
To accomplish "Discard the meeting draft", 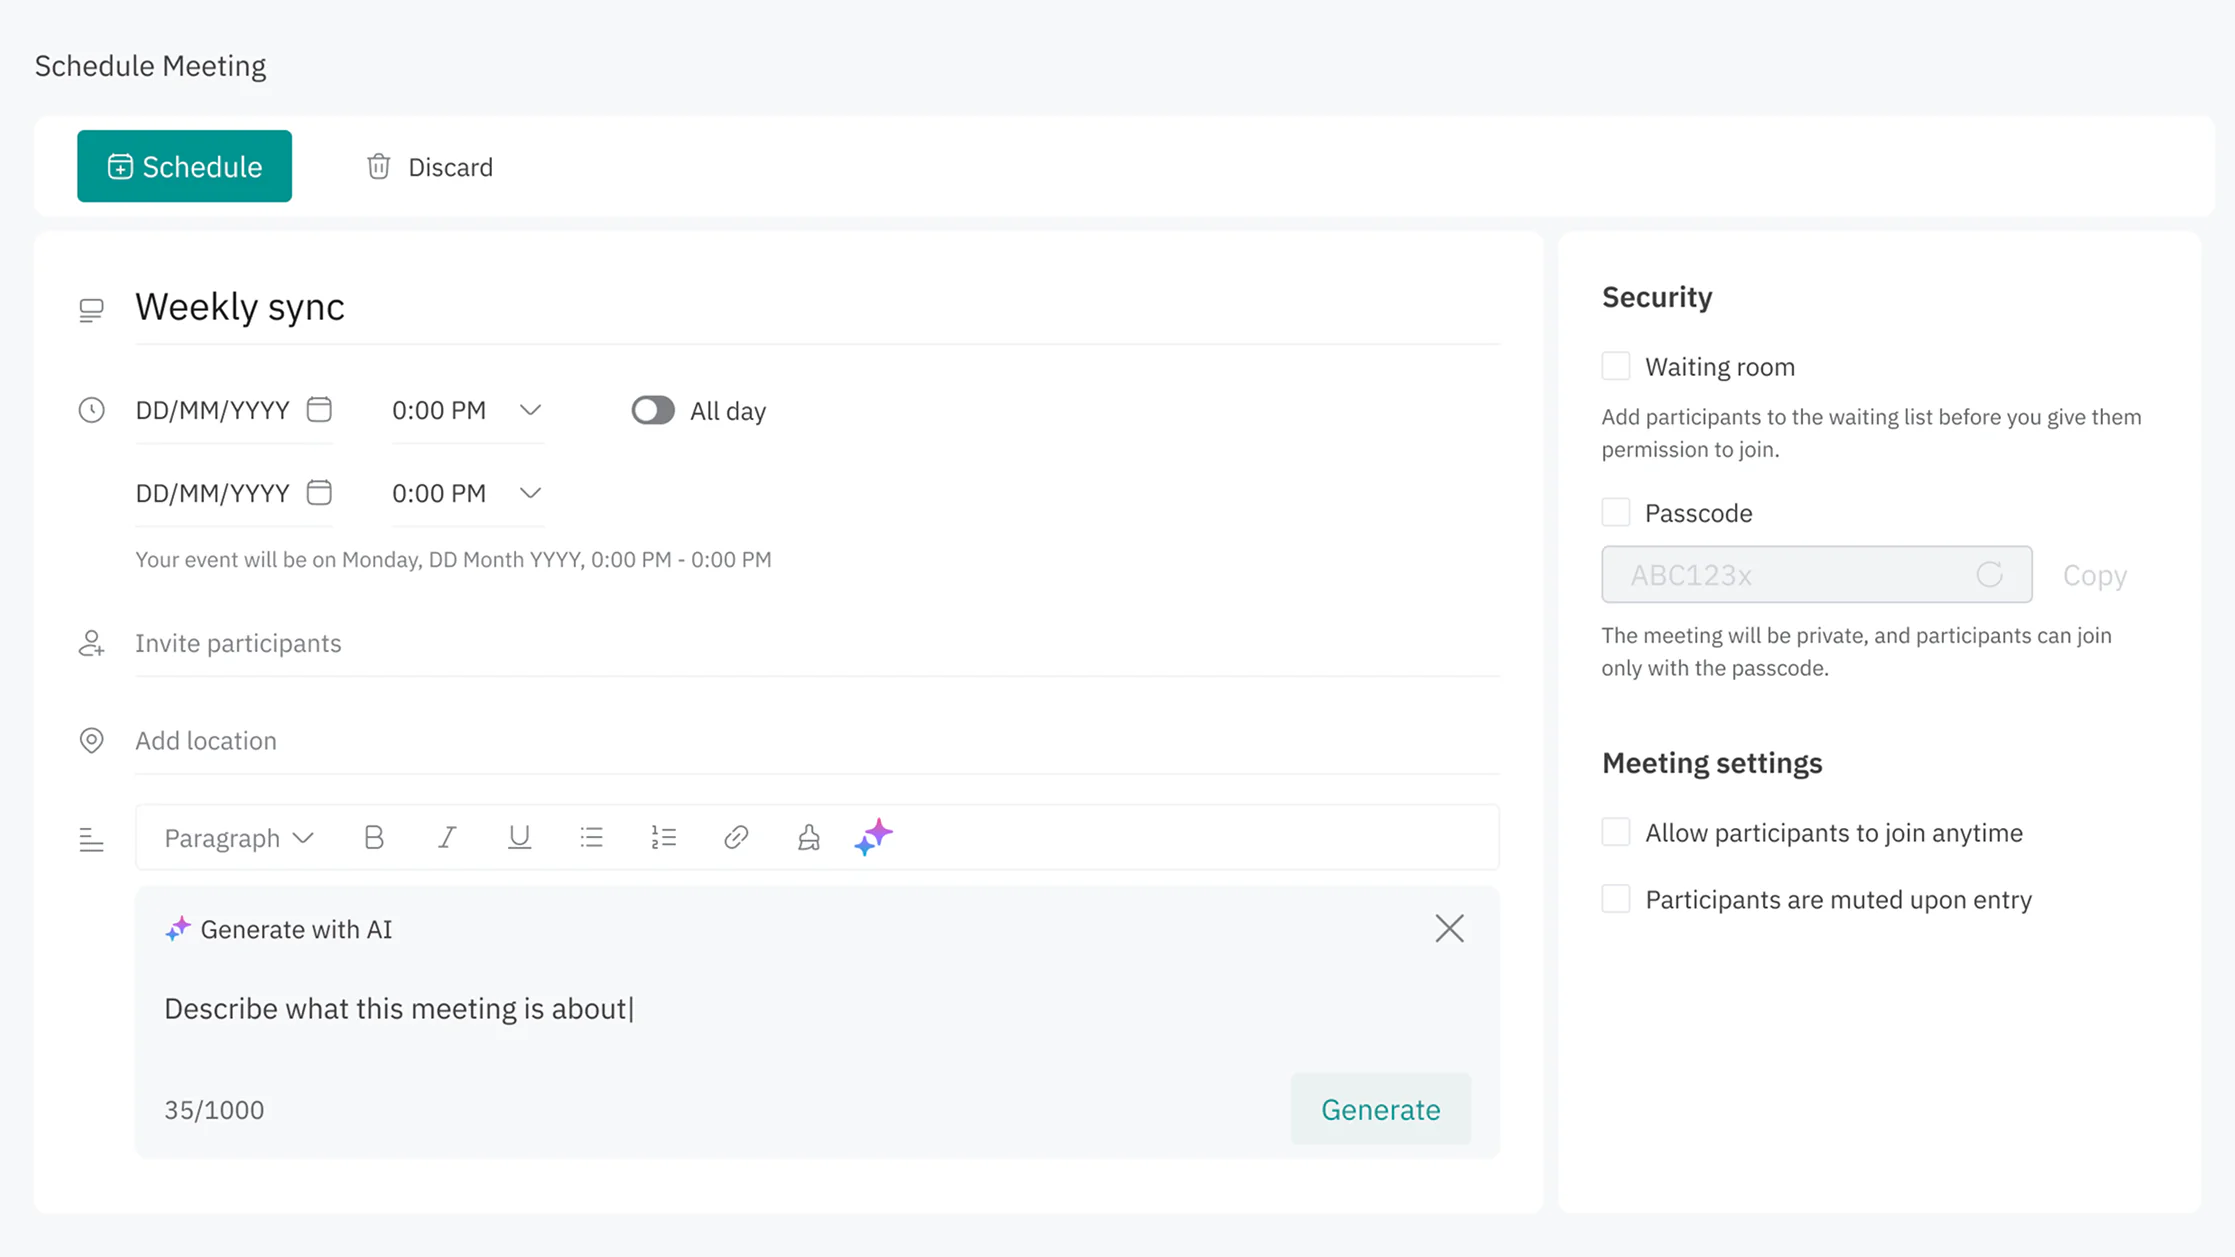I will tap(430, 167).
